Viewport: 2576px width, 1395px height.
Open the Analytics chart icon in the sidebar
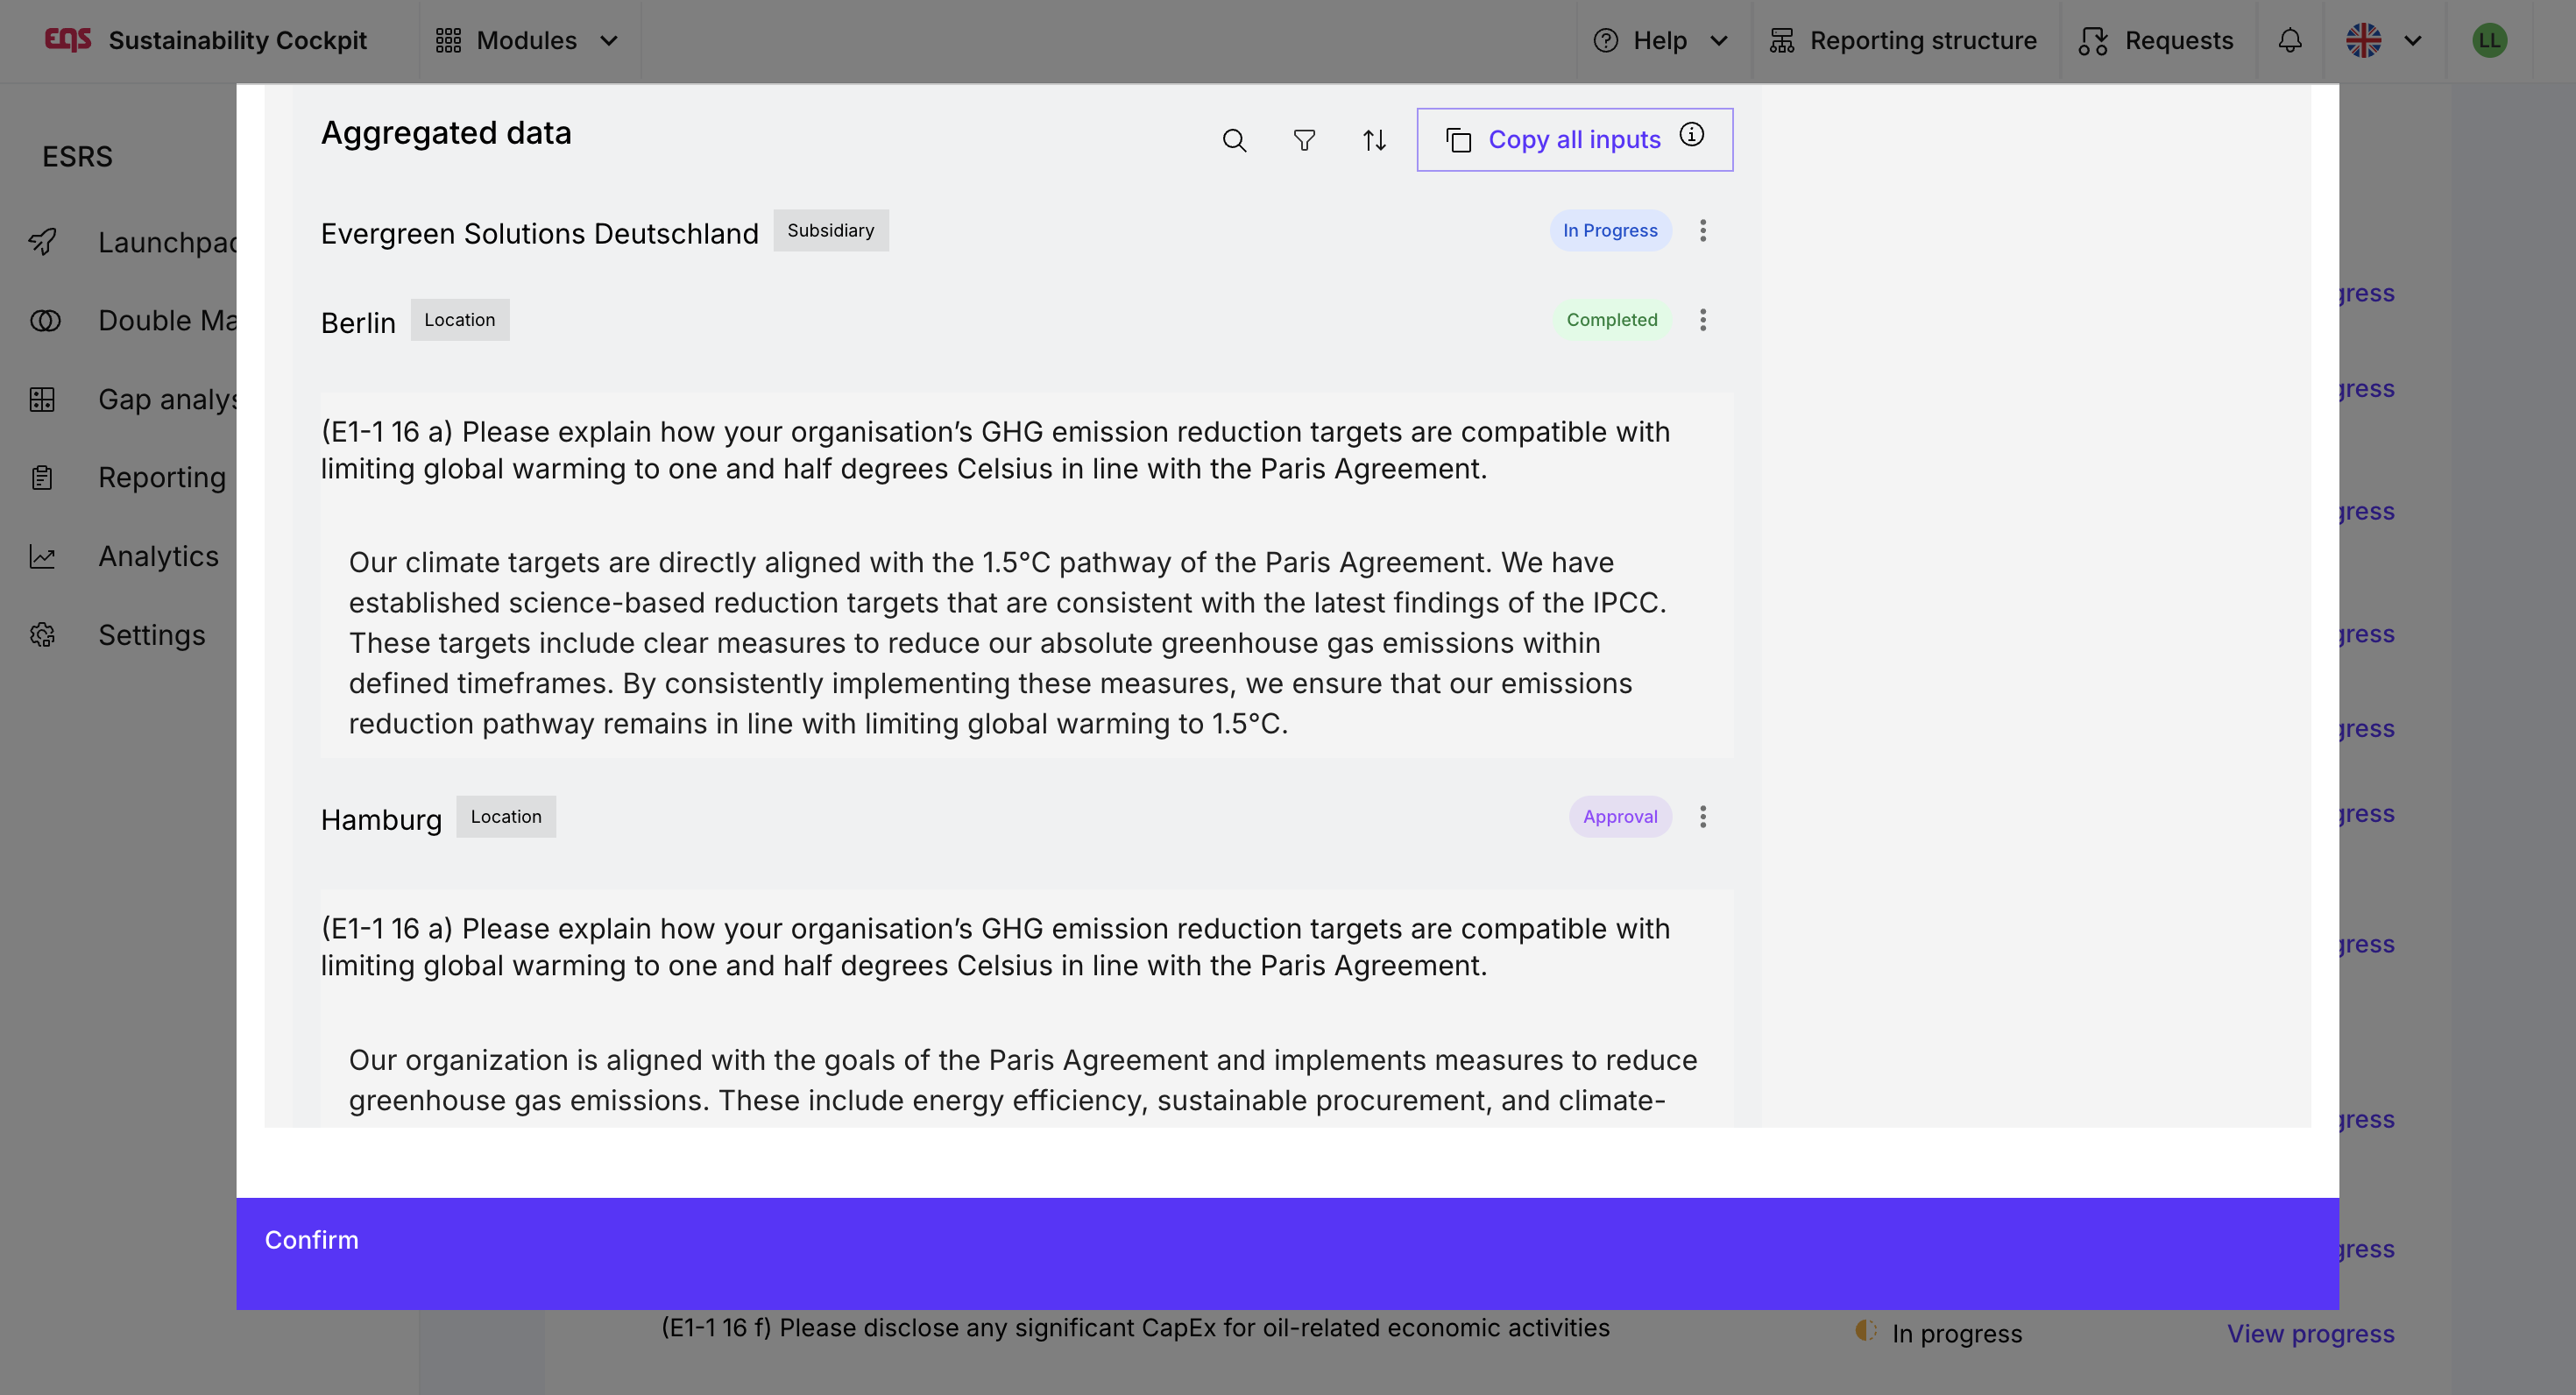pos(43,556)
